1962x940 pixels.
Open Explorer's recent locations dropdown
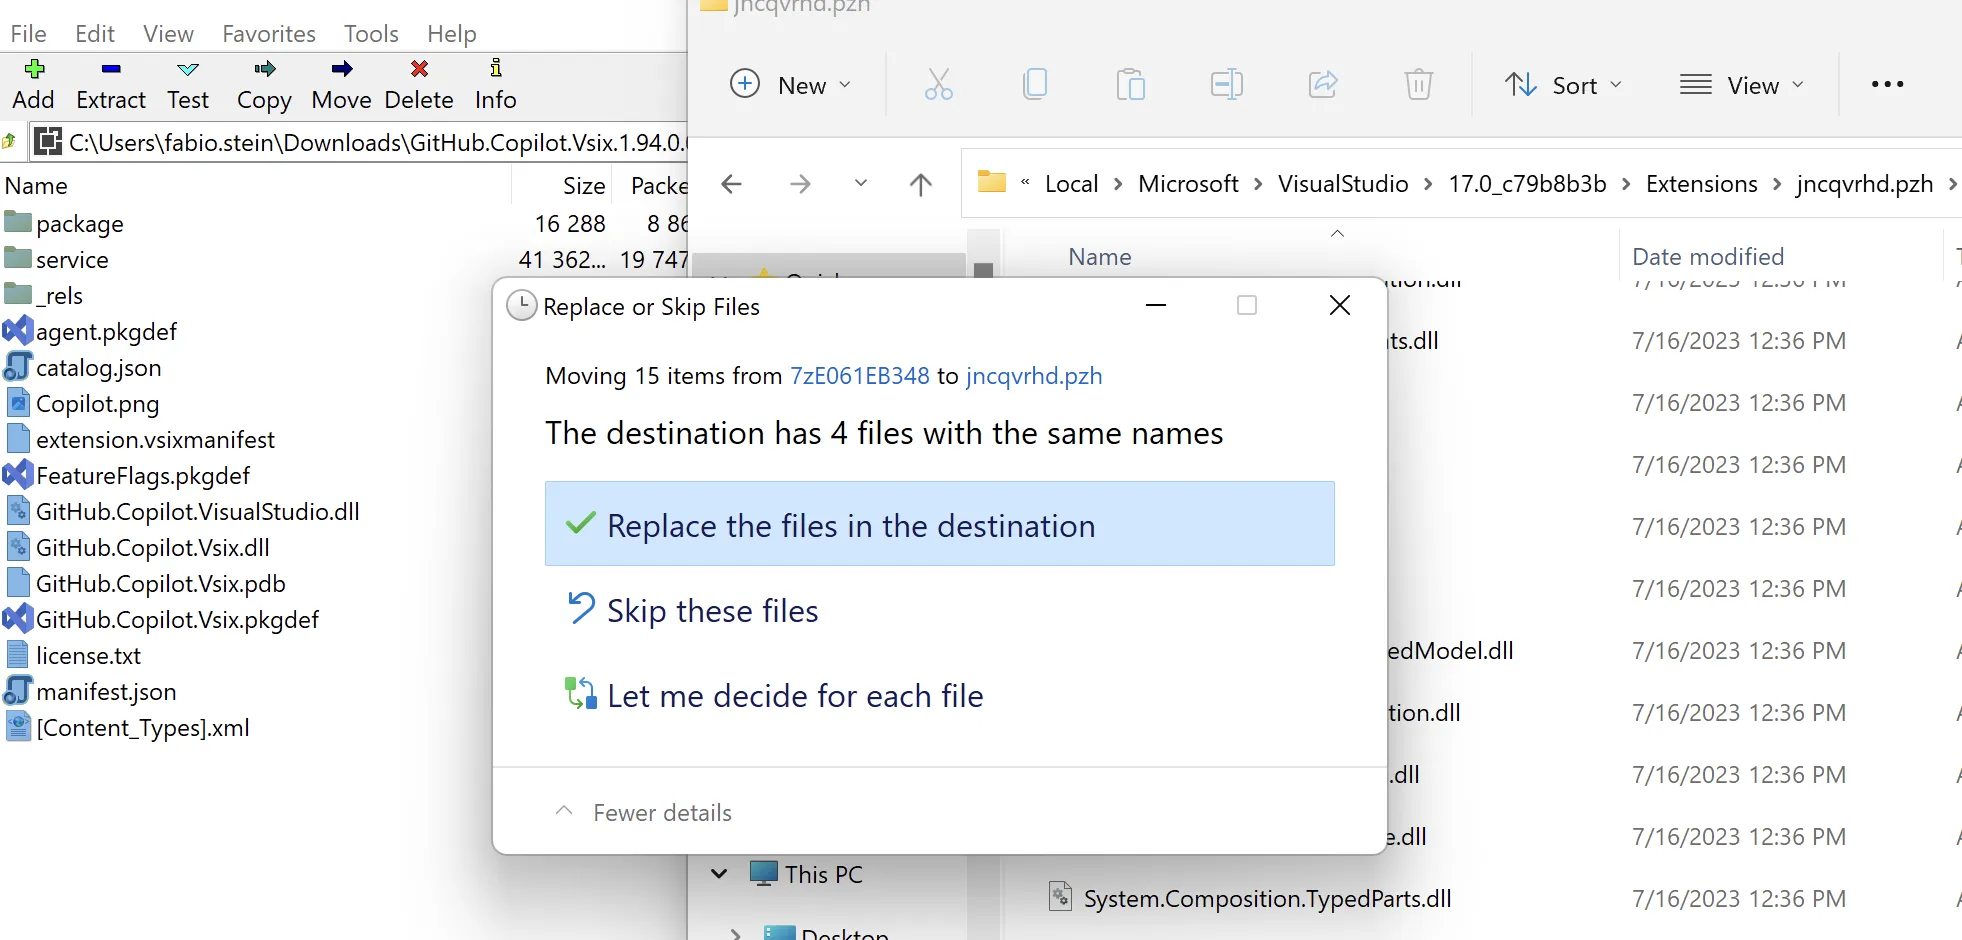[861, 184]
